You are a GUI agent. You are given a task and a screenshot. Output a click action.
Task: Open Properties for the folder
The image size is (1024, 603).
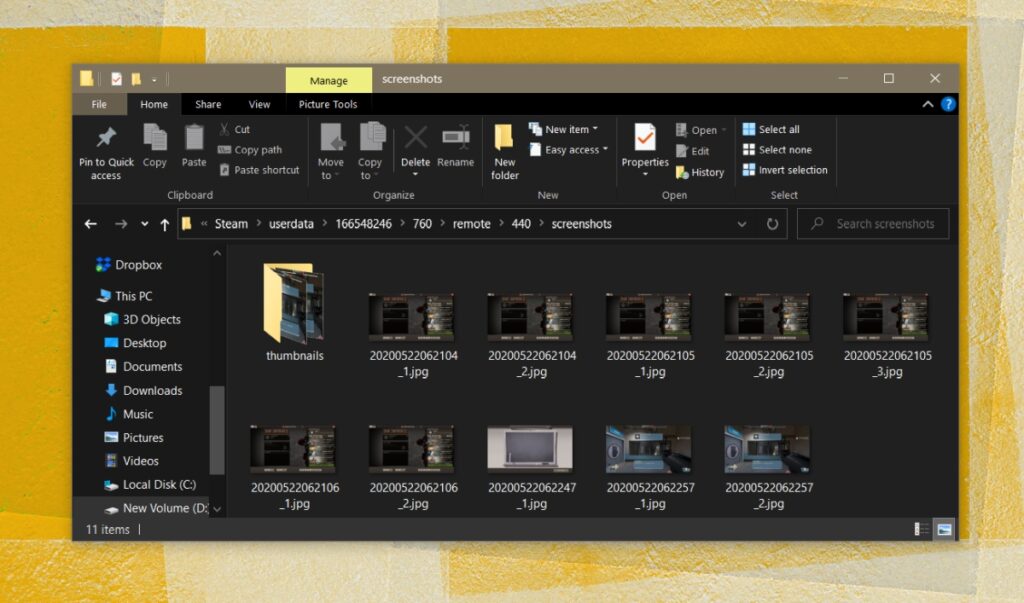644,148
